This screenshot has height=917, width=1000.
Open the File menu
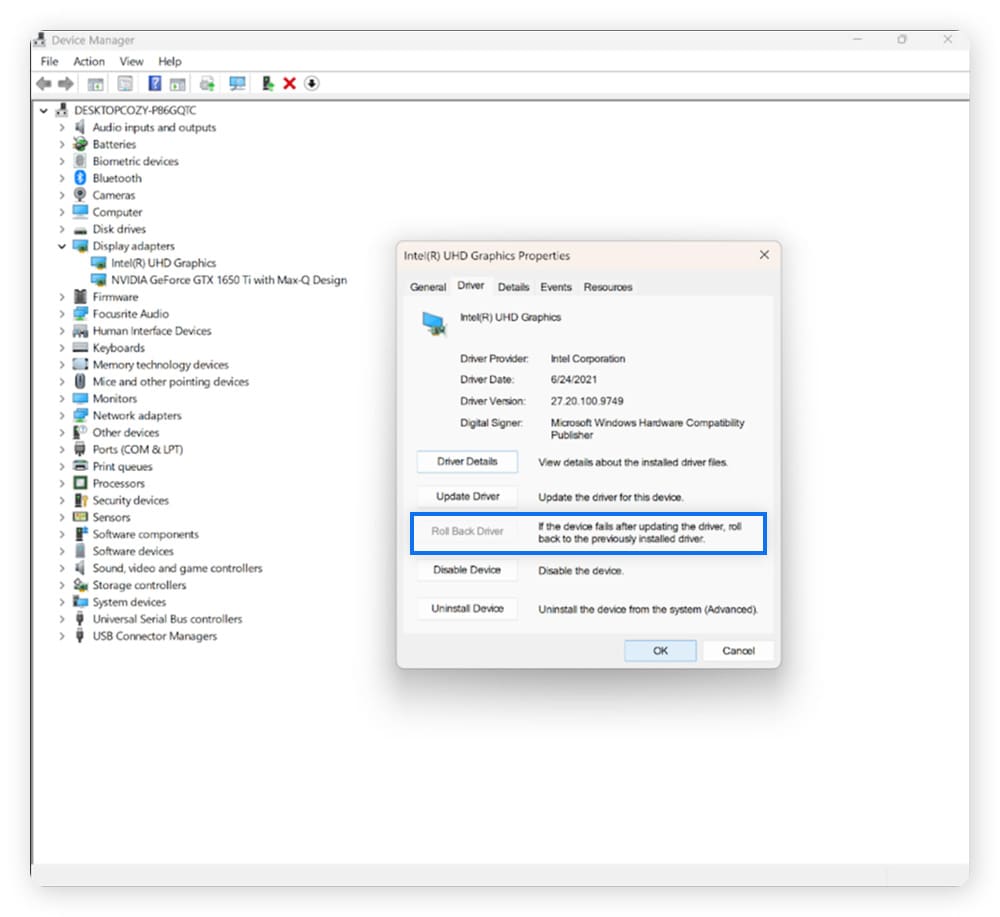tap(49, 61)
